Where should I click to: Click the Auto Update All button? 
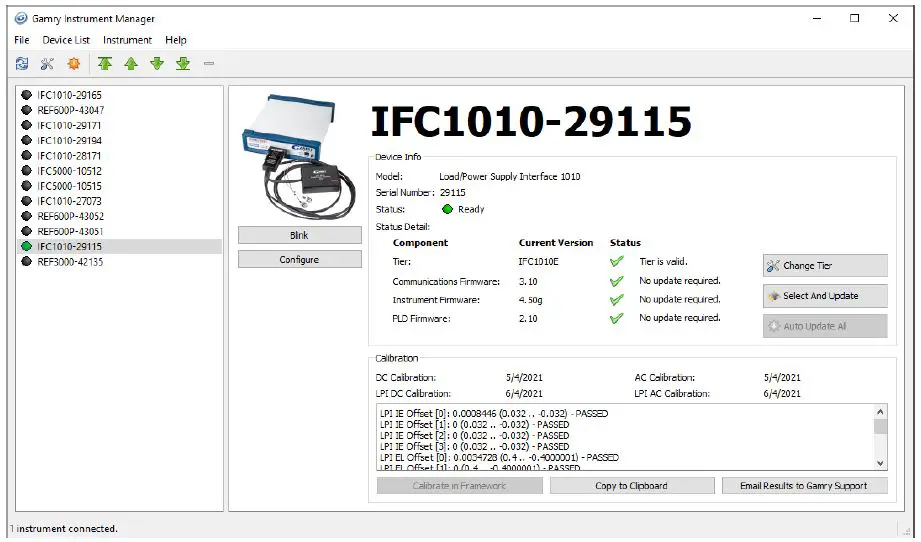(825, 326)
